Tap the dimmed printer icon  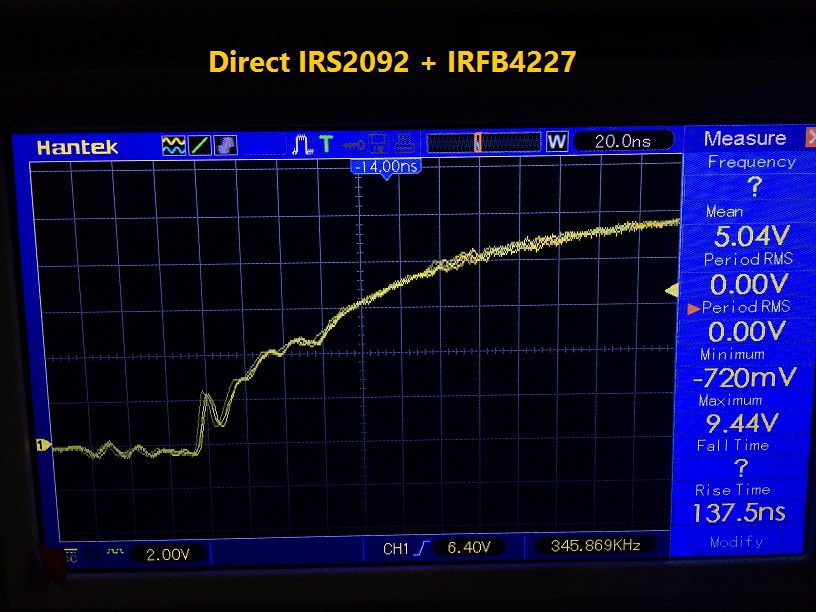404,143
